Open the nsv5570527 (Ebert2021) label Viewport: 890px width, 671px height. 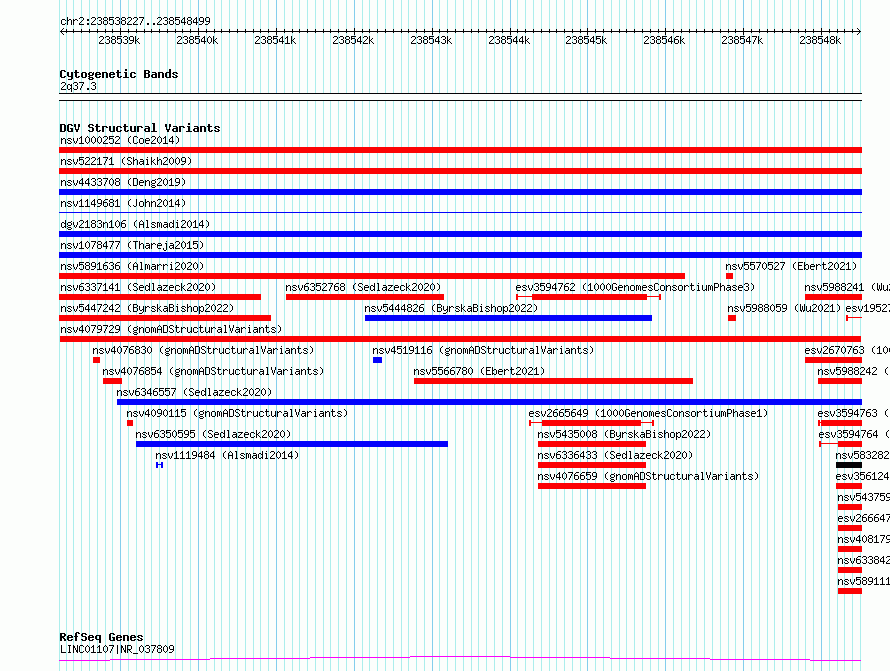(x=791, y=266)
